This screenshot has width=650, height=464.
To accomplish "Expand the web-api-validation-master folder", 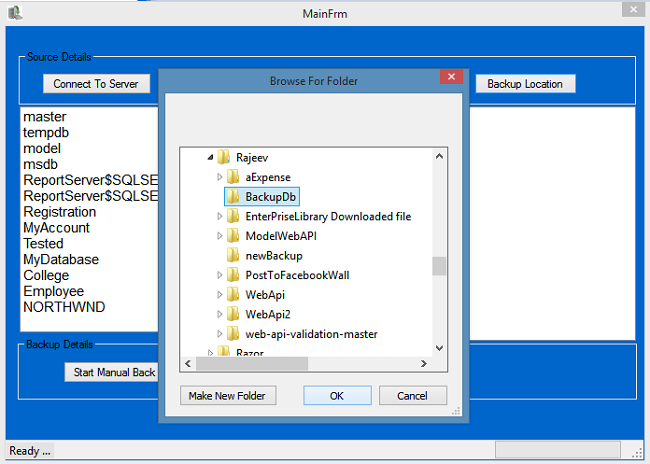I will point(220,334).
